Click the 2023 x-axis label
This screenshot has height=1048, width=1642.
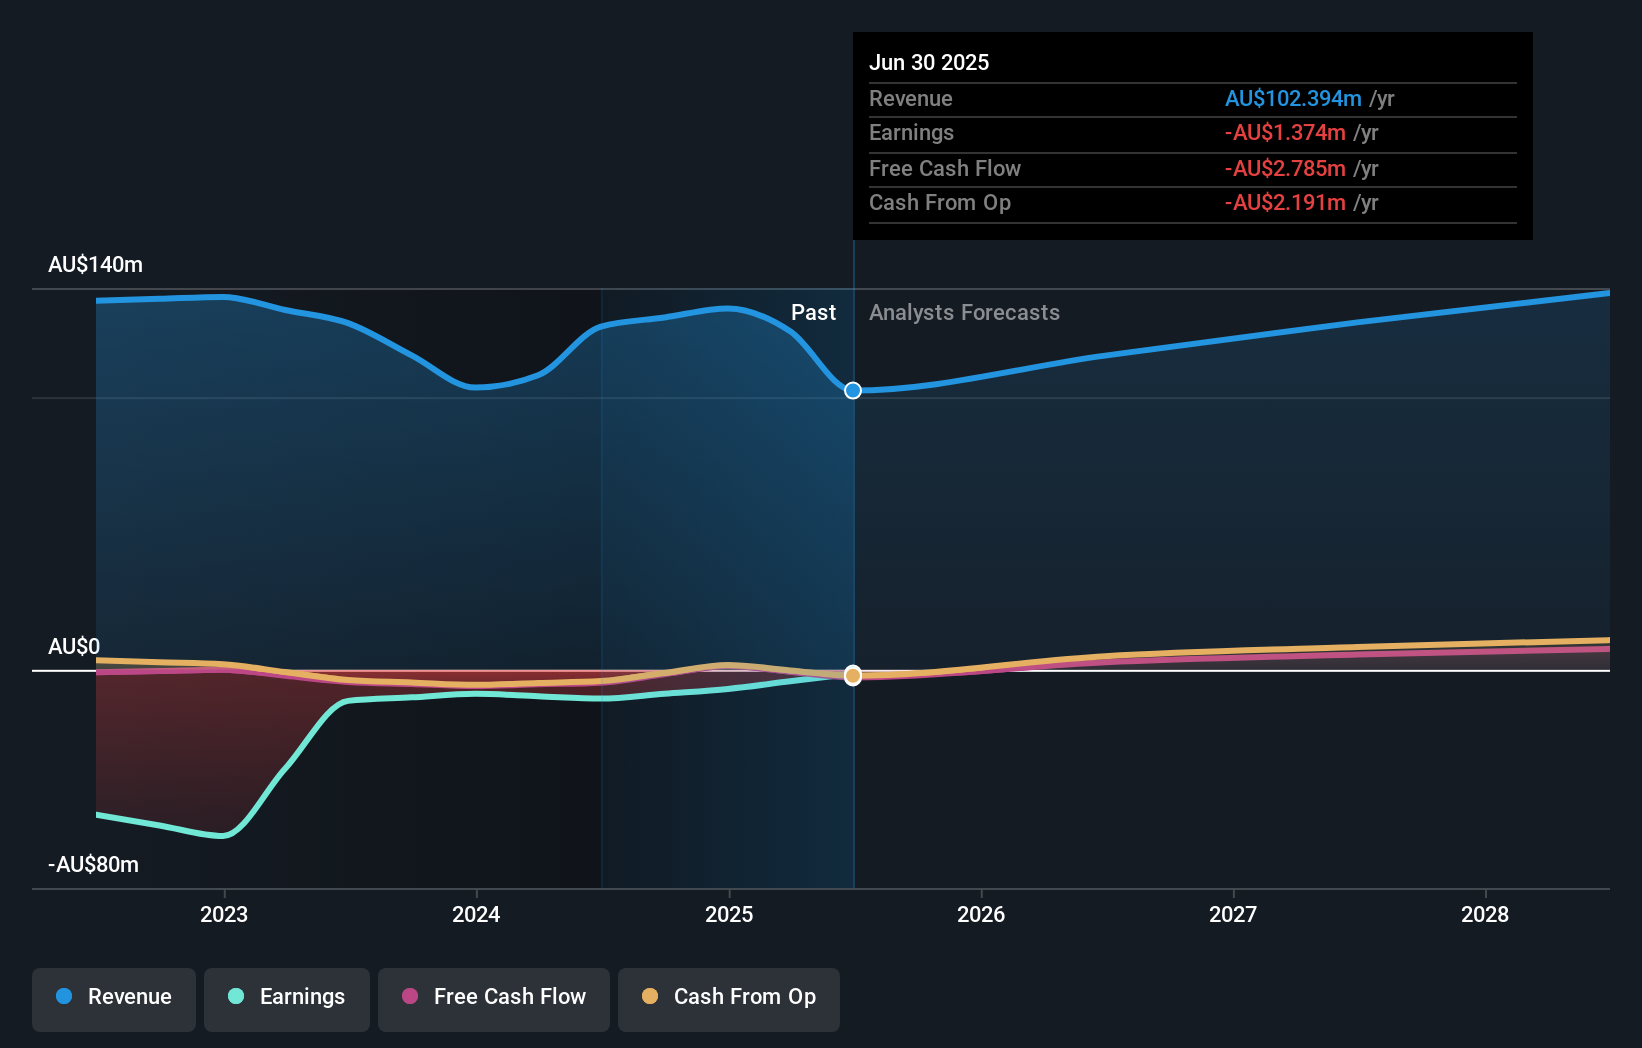pyautogui.click(x=224, y=915)
